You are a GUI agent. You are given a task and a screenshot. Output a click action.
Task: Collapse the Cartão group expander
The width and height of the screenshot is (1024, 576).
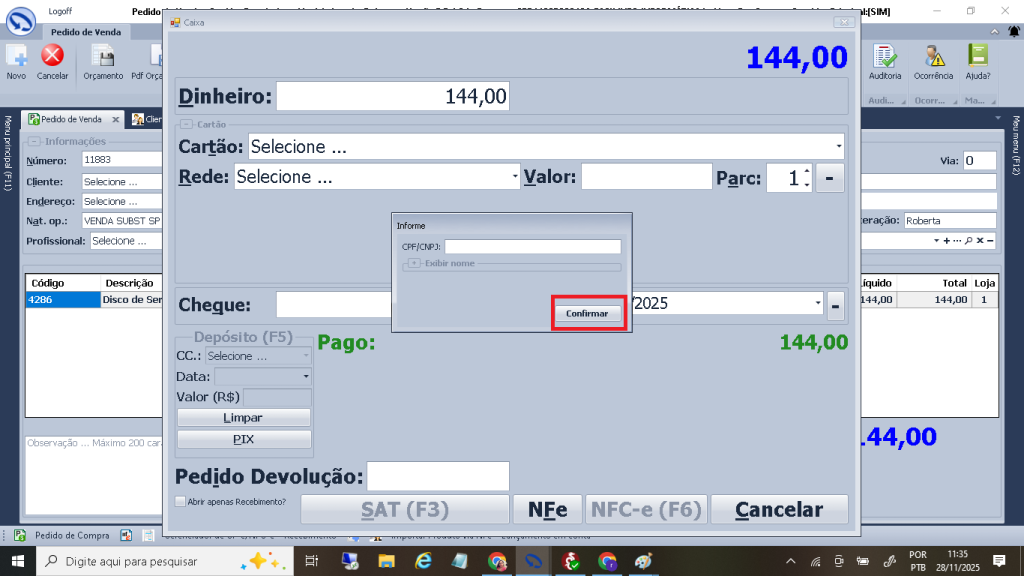186,124
